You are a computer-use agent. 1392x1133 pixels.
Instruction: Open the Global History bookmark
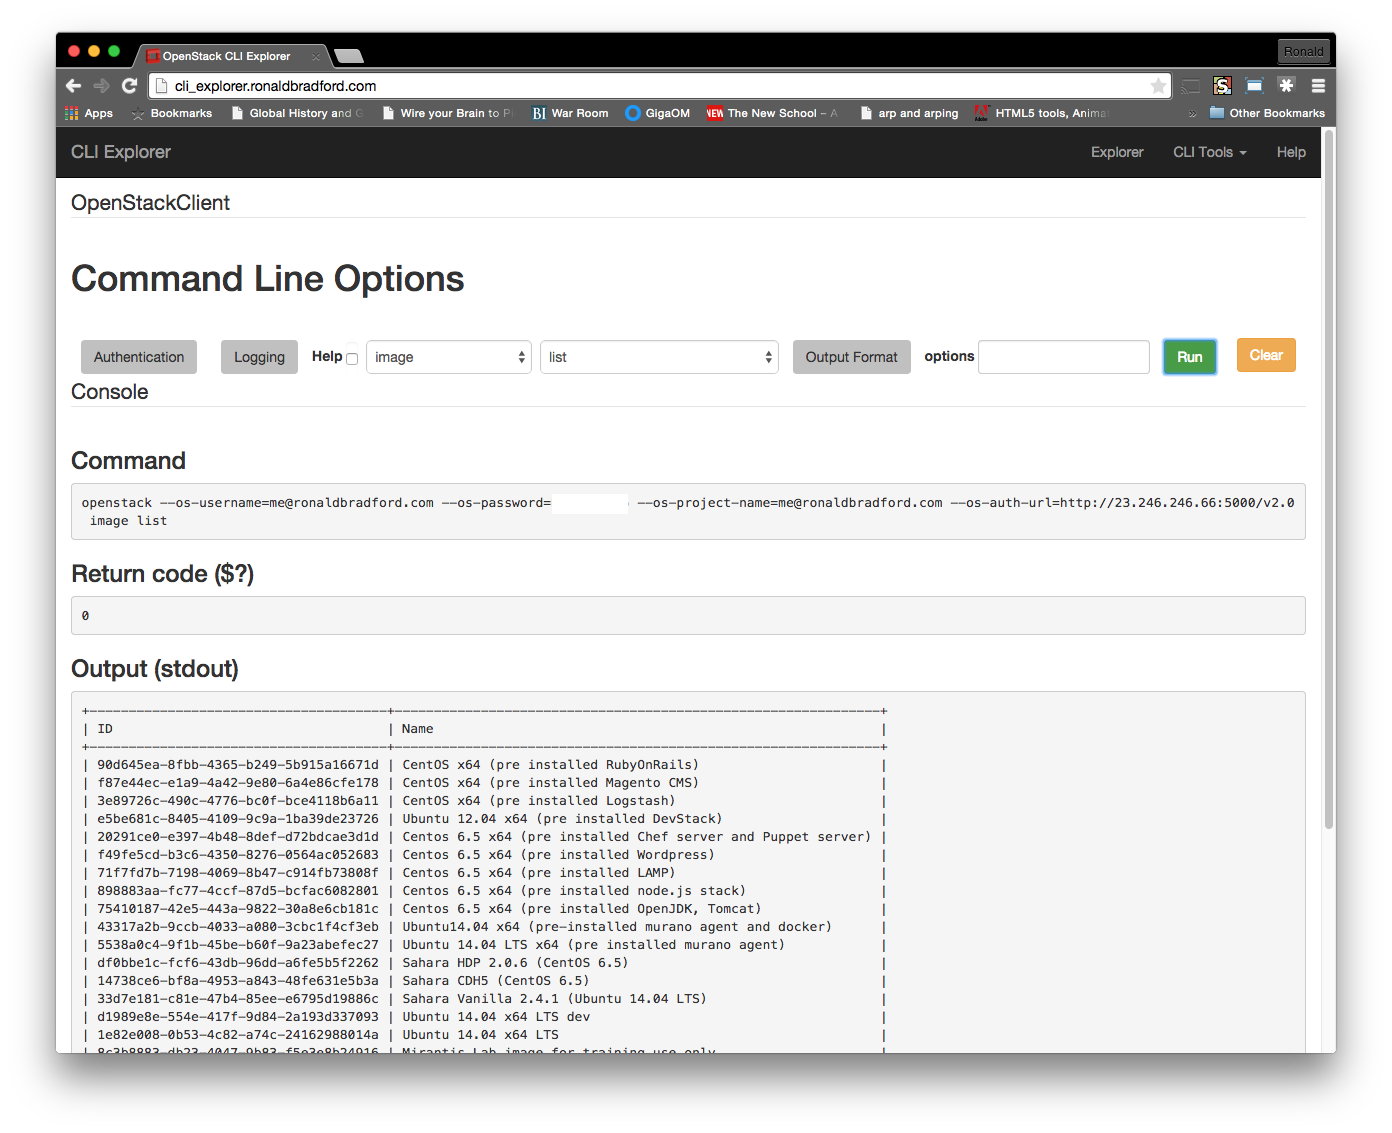tap(297, 113)
